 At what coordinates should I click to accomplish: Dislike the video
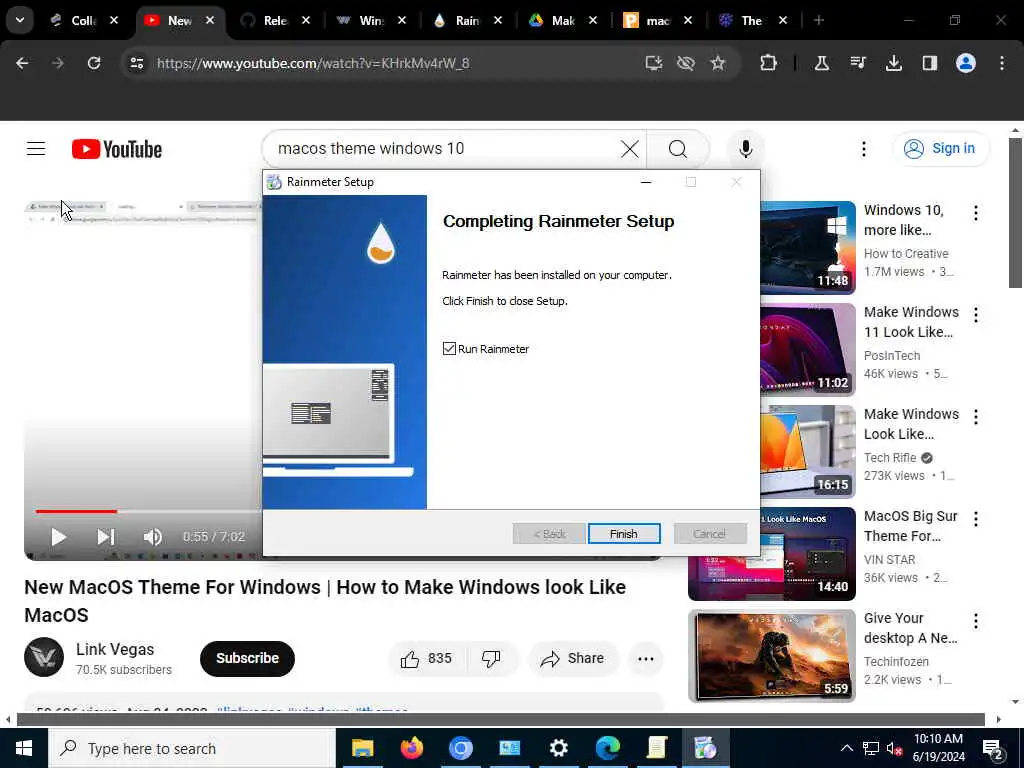[491, 658]
